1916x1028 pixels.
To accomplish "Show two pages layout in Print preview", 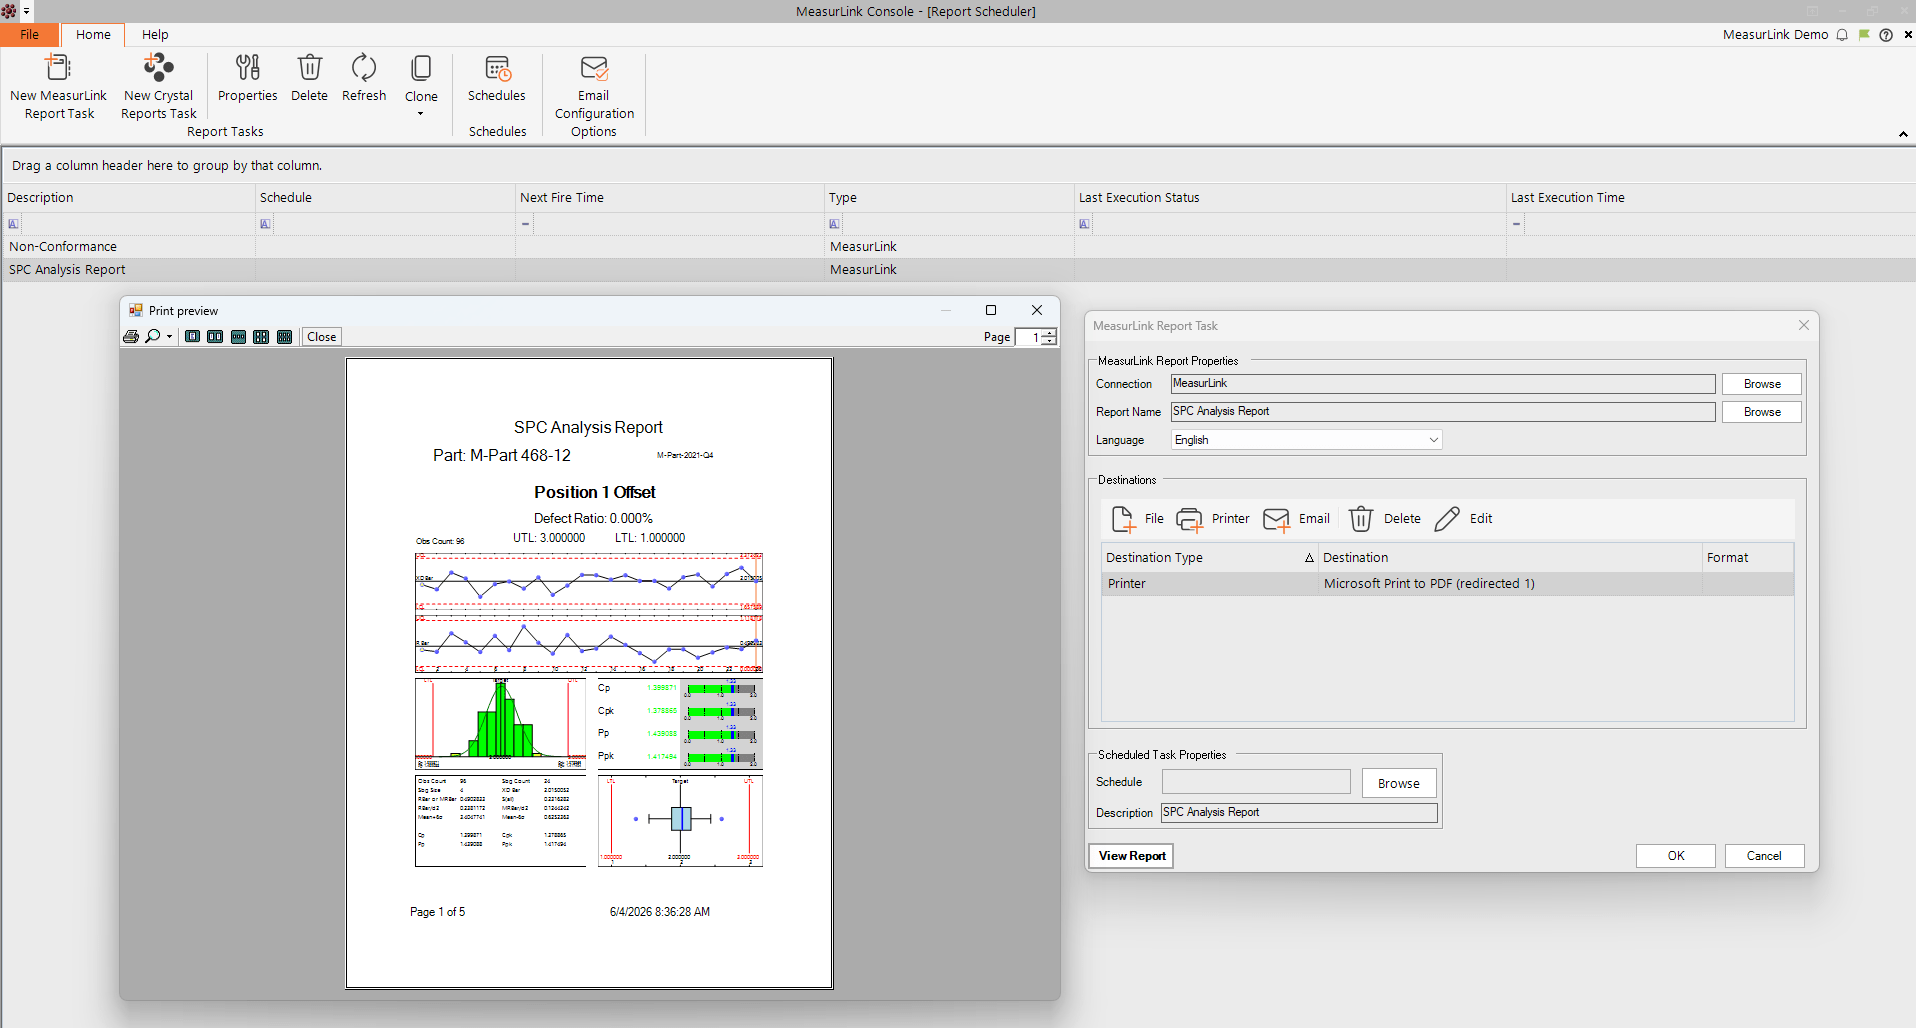I will 215,337.
